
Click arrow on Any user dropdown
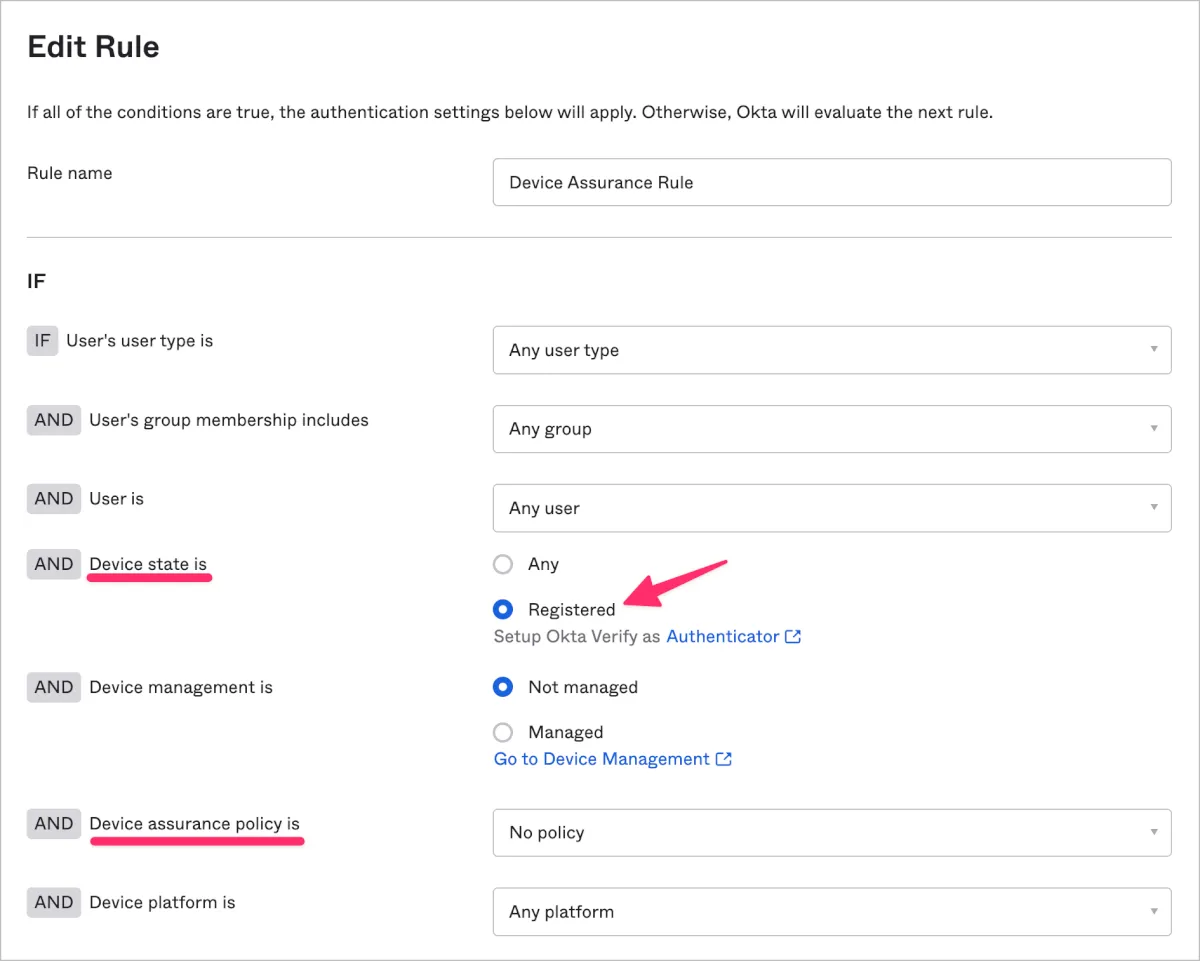tap(1154, 508)
